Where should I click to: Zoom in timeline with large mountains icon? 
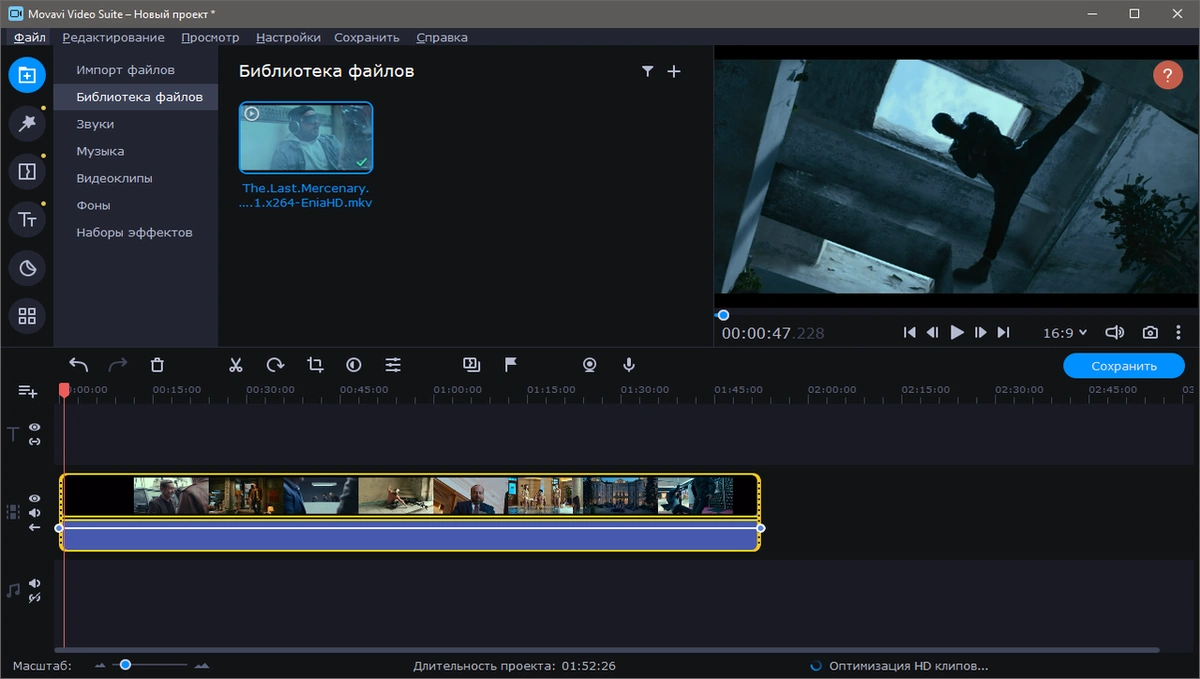pyautogui.click(x=202, y=665)
